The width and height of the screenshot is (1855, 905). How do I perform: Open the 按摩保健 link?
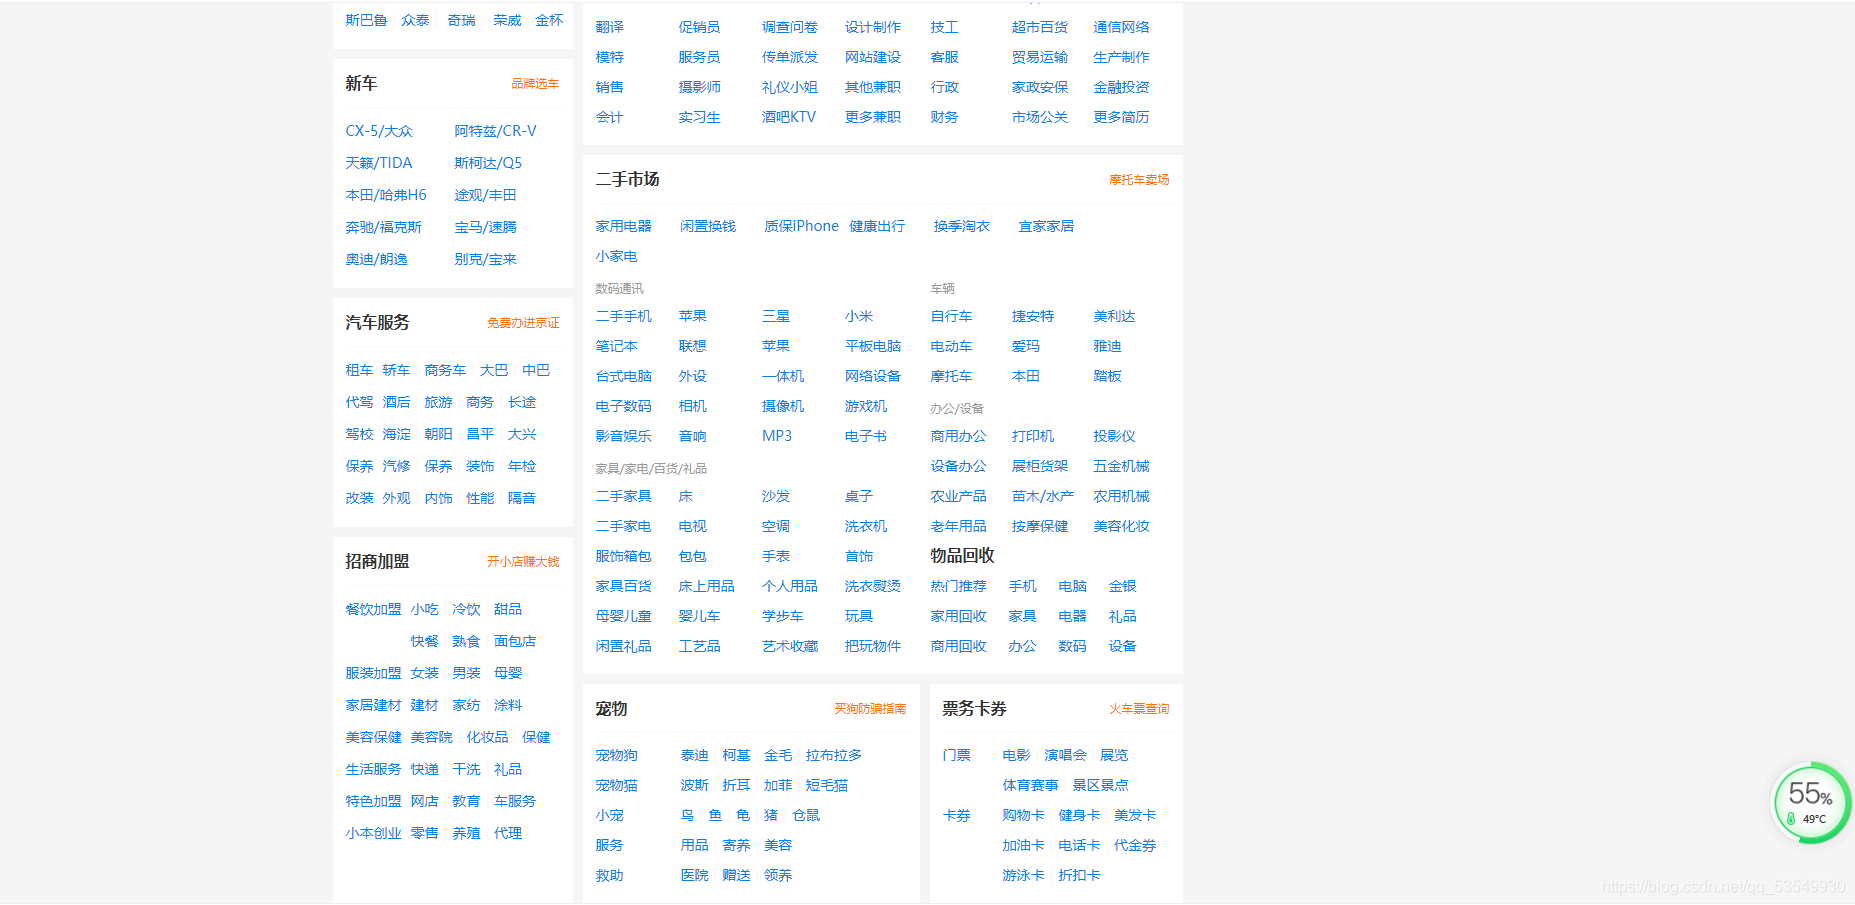[1039, 526]
